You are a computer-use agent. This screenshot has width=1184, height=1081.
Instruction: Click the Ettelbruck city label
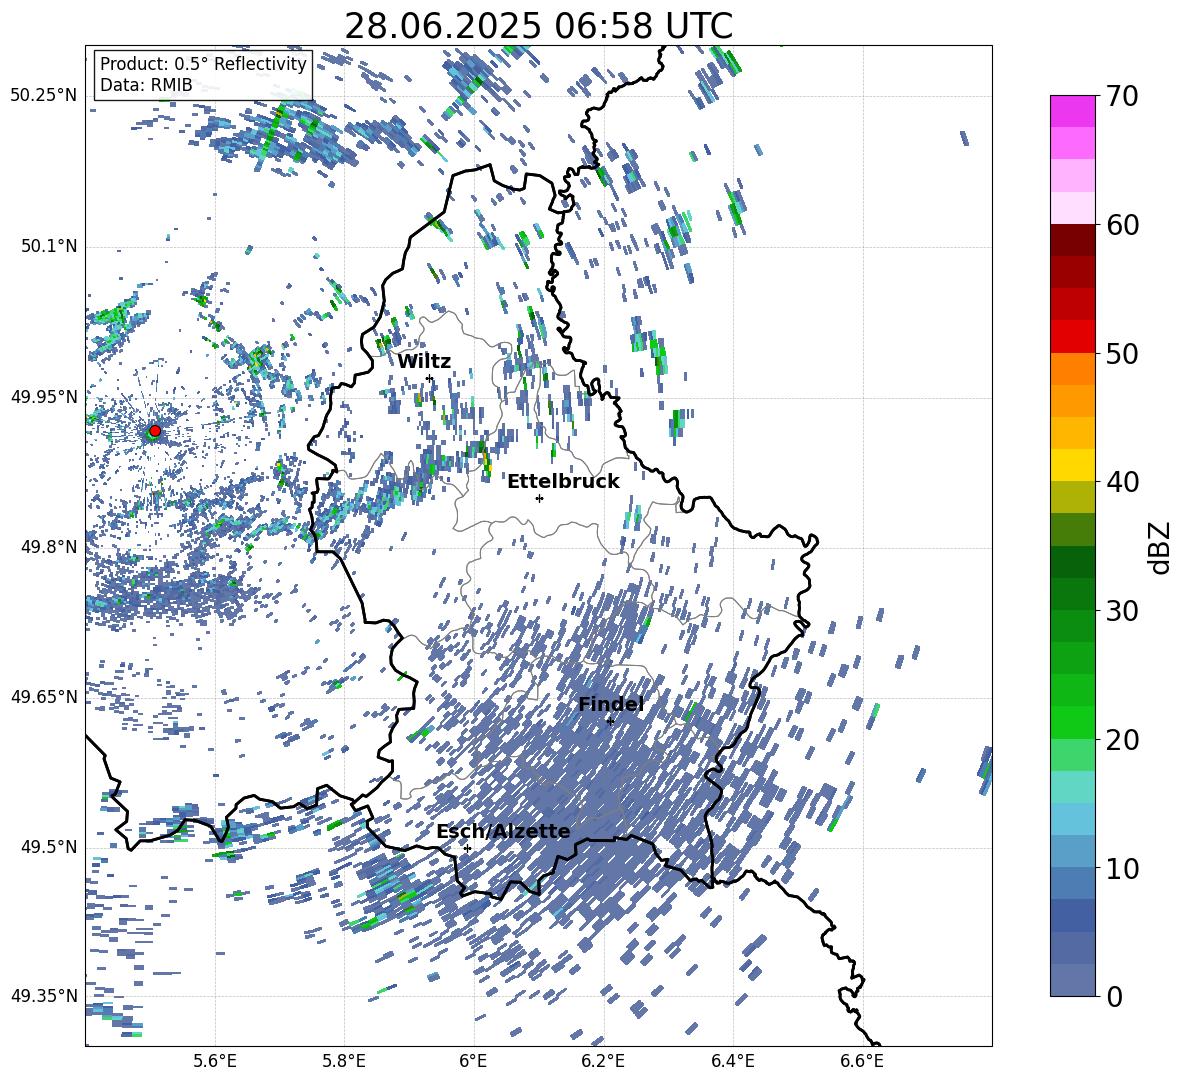pos(563,482)
